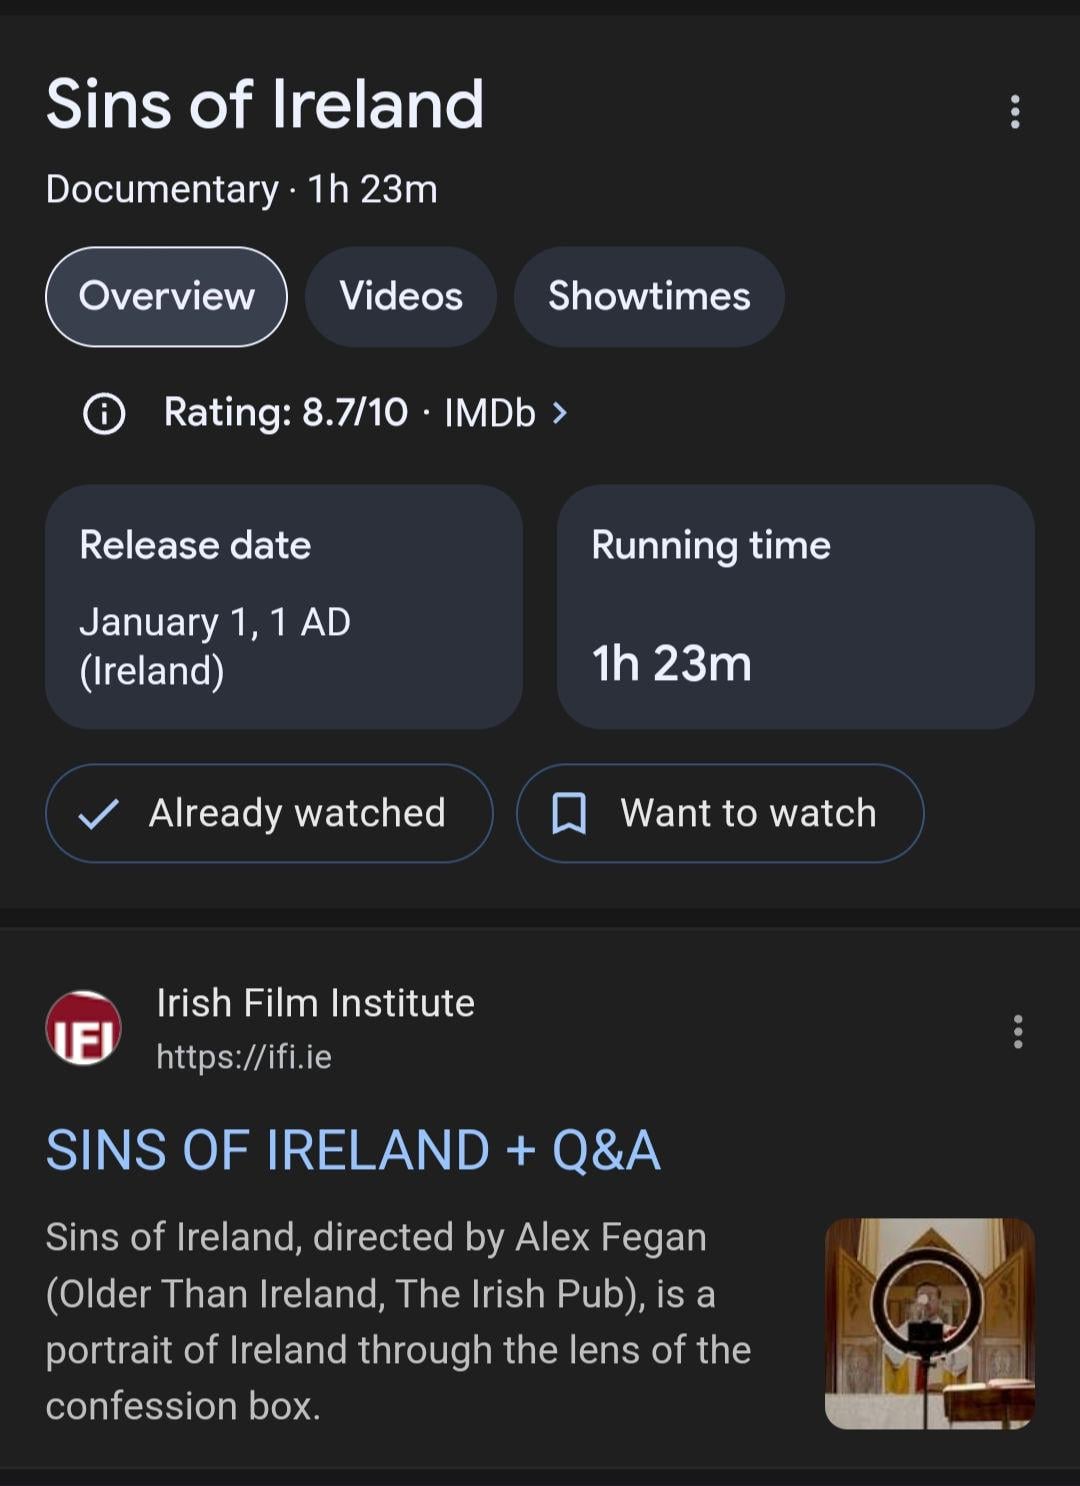
Task: Tap the Release date info card
Action: coord(284,607)
